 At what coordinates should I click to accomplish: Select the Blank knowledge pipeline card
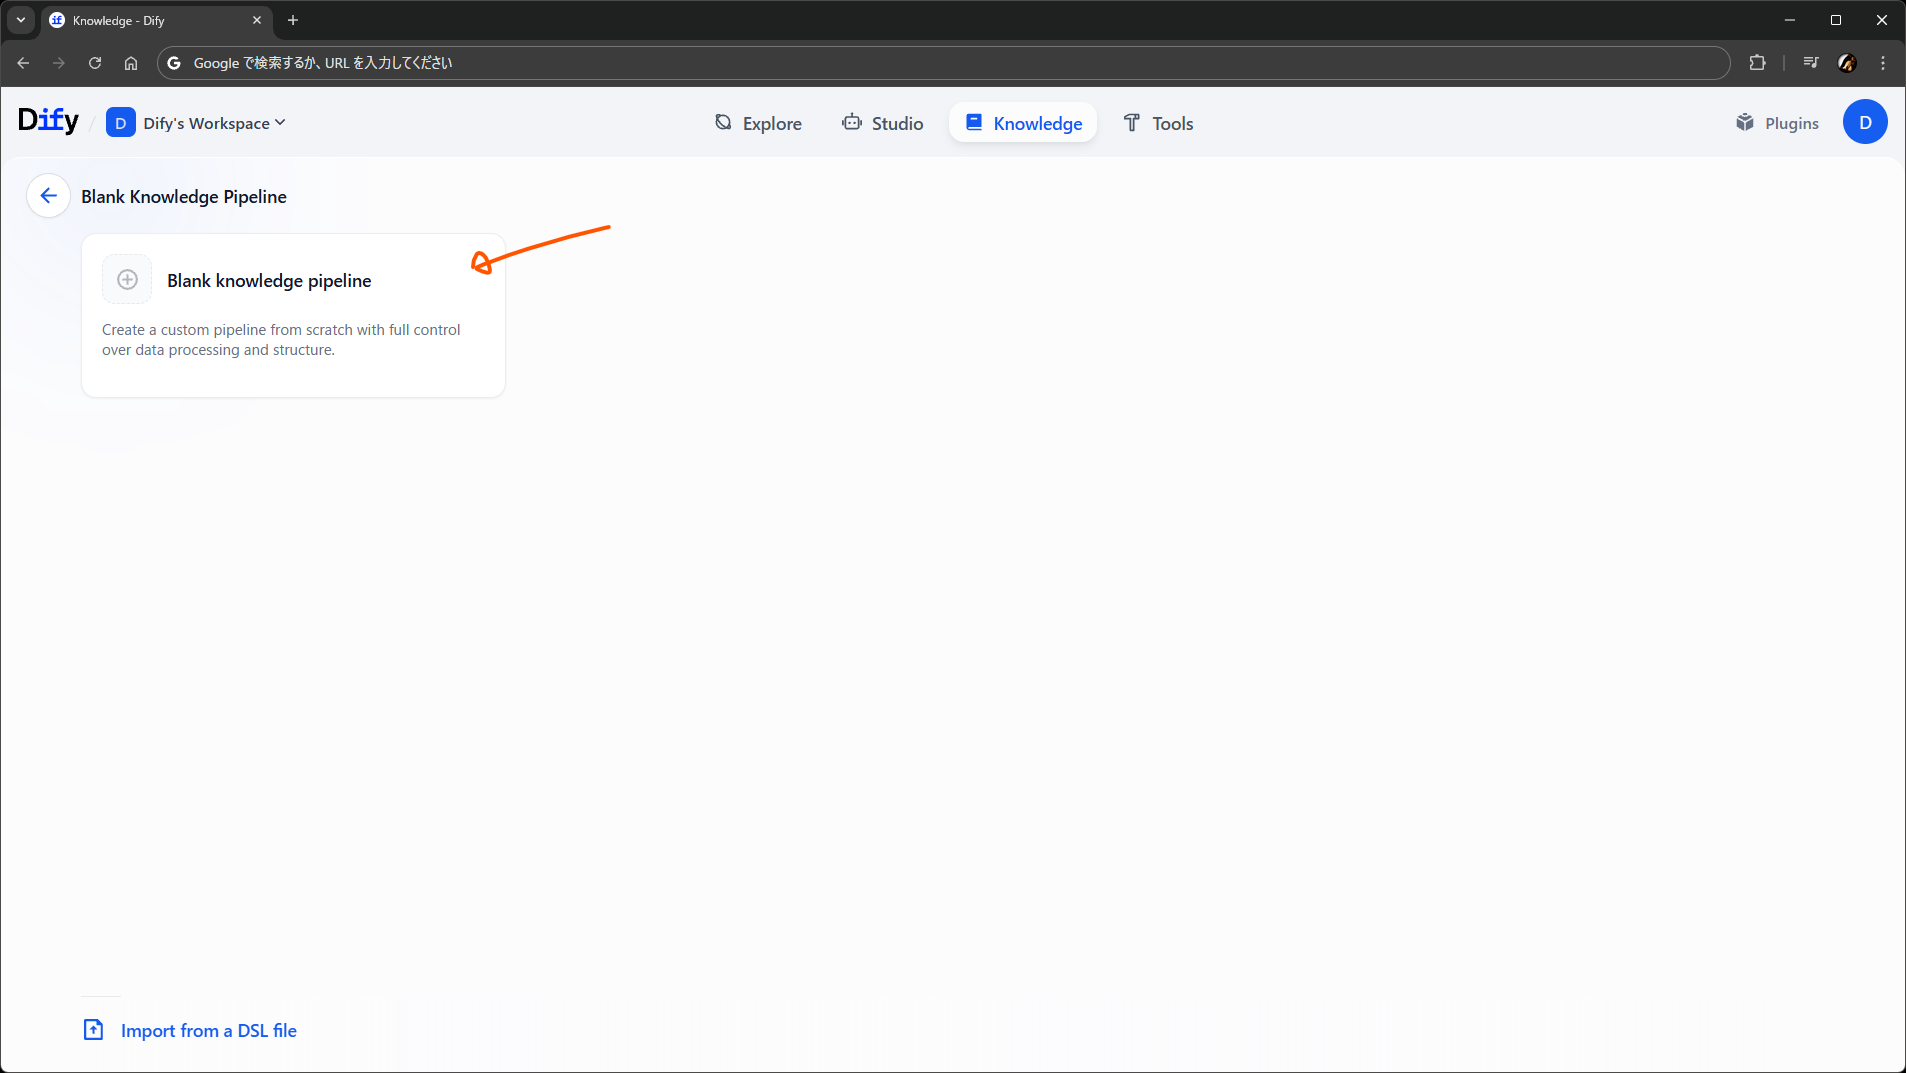pos(293,315)
